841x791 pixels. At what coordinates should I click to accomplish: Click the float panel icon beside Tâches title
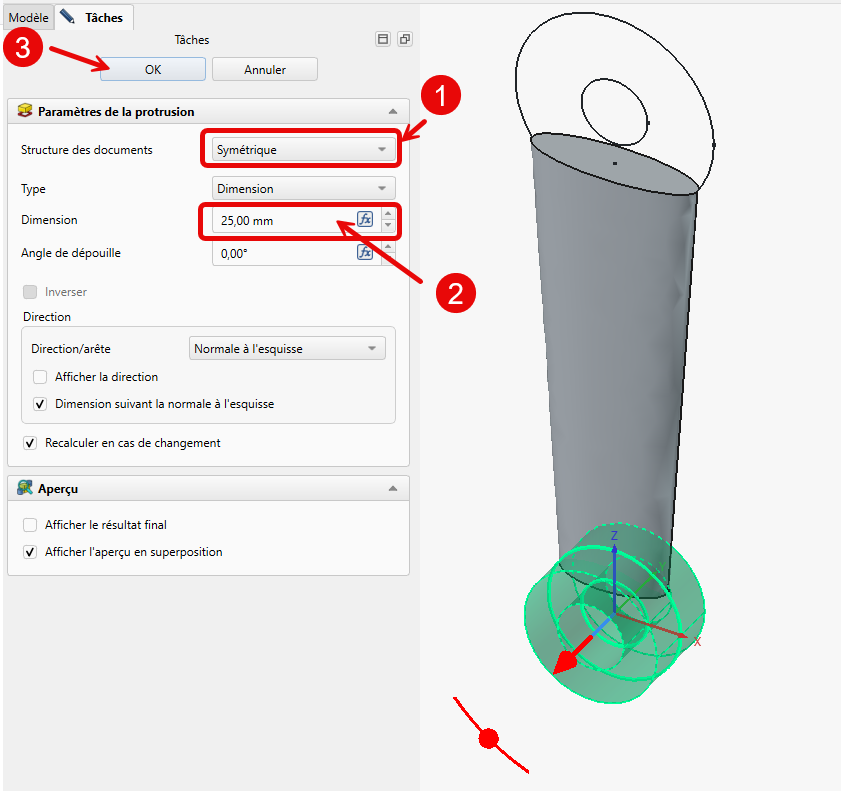[404, 40]
